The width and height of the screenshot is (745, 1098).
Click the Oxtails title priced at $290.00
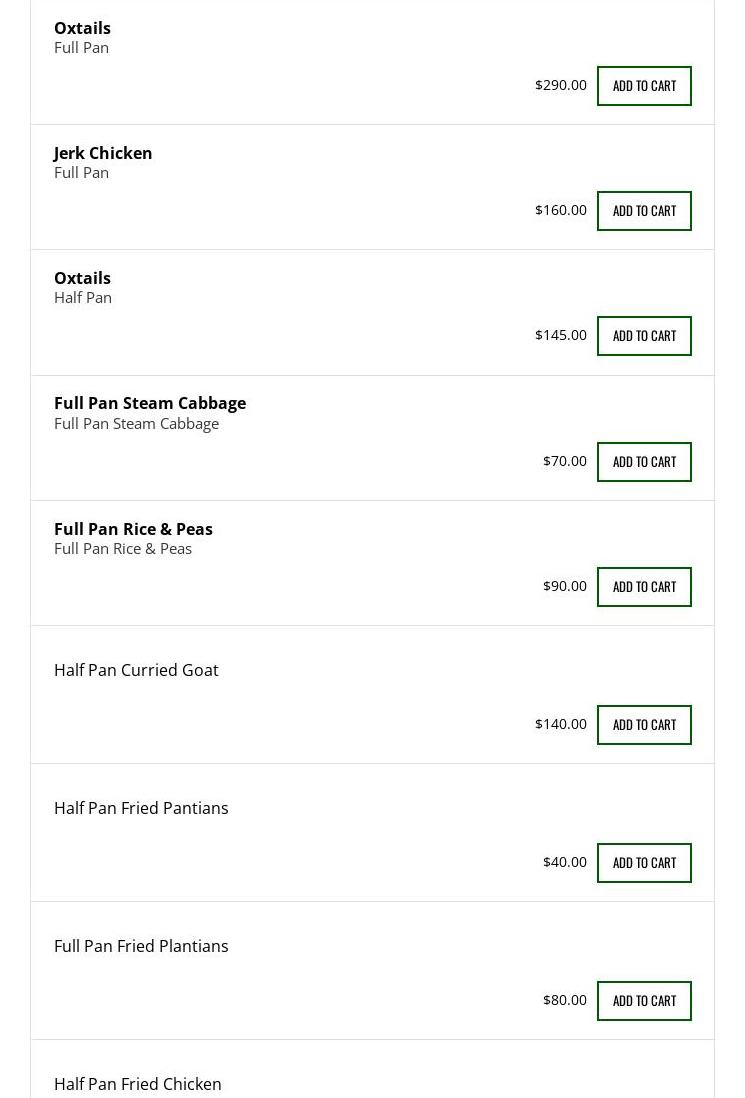click(82, 28)
